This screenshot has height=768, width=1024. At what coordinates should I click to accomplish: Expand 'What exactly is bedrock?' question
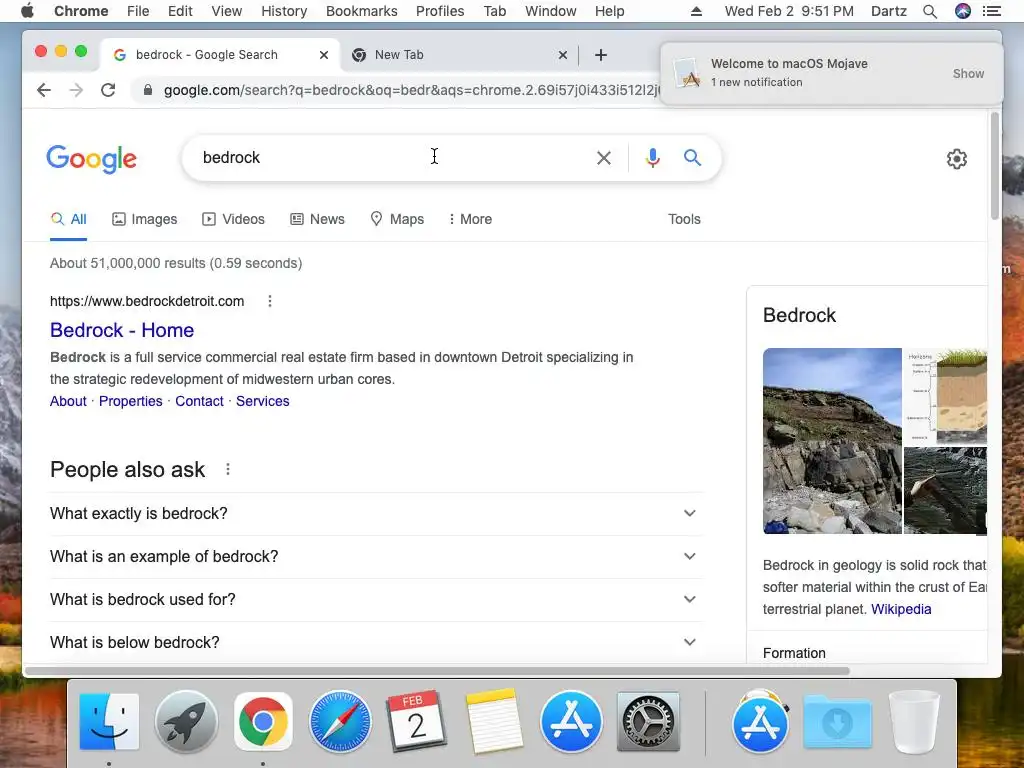click(x=376, y=513)
